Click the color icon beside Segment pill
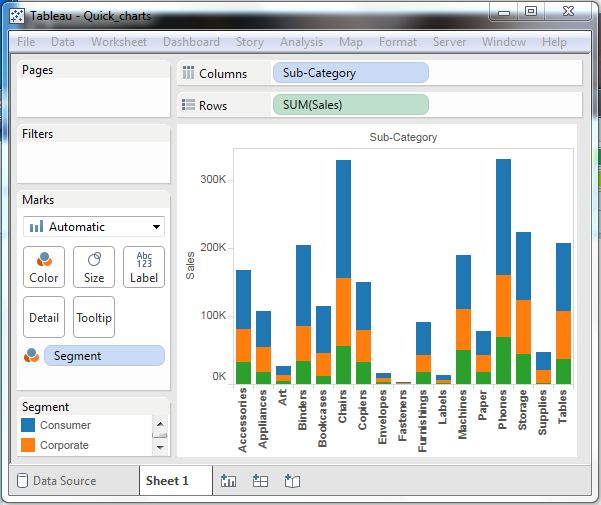601x505 pixels. click(x=31, y=356)
